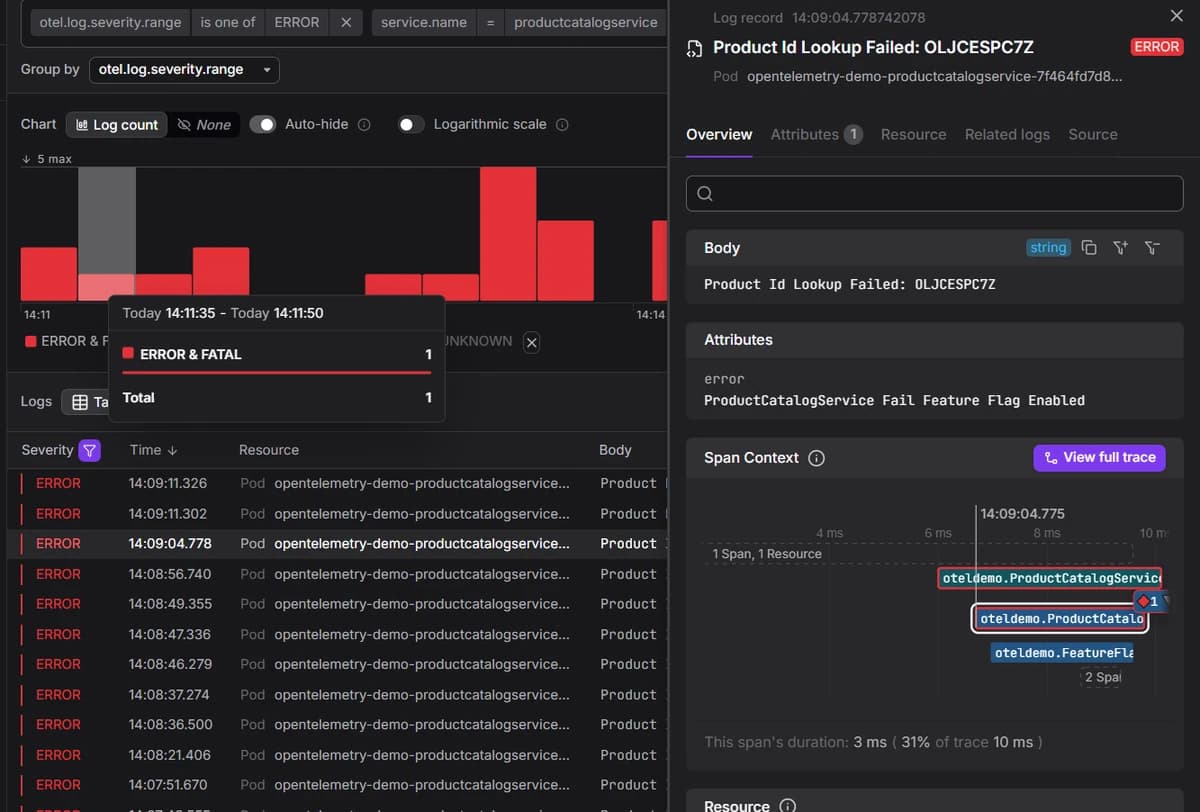Open the Logs table view selector

click(88, 402)
